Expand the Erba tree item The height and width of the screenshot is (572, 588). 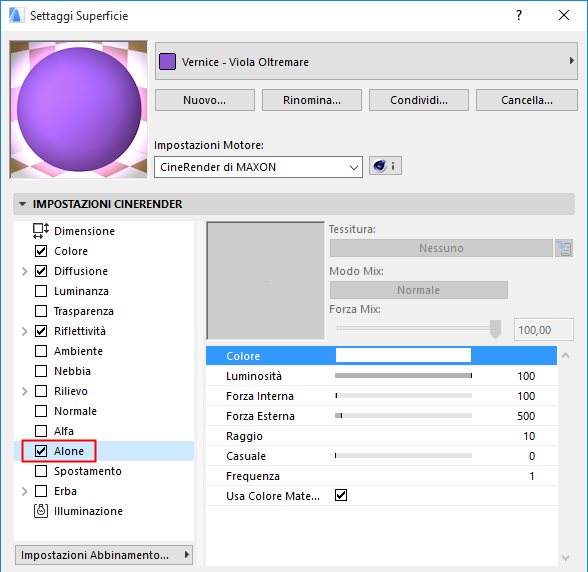(x=25, y=491)
